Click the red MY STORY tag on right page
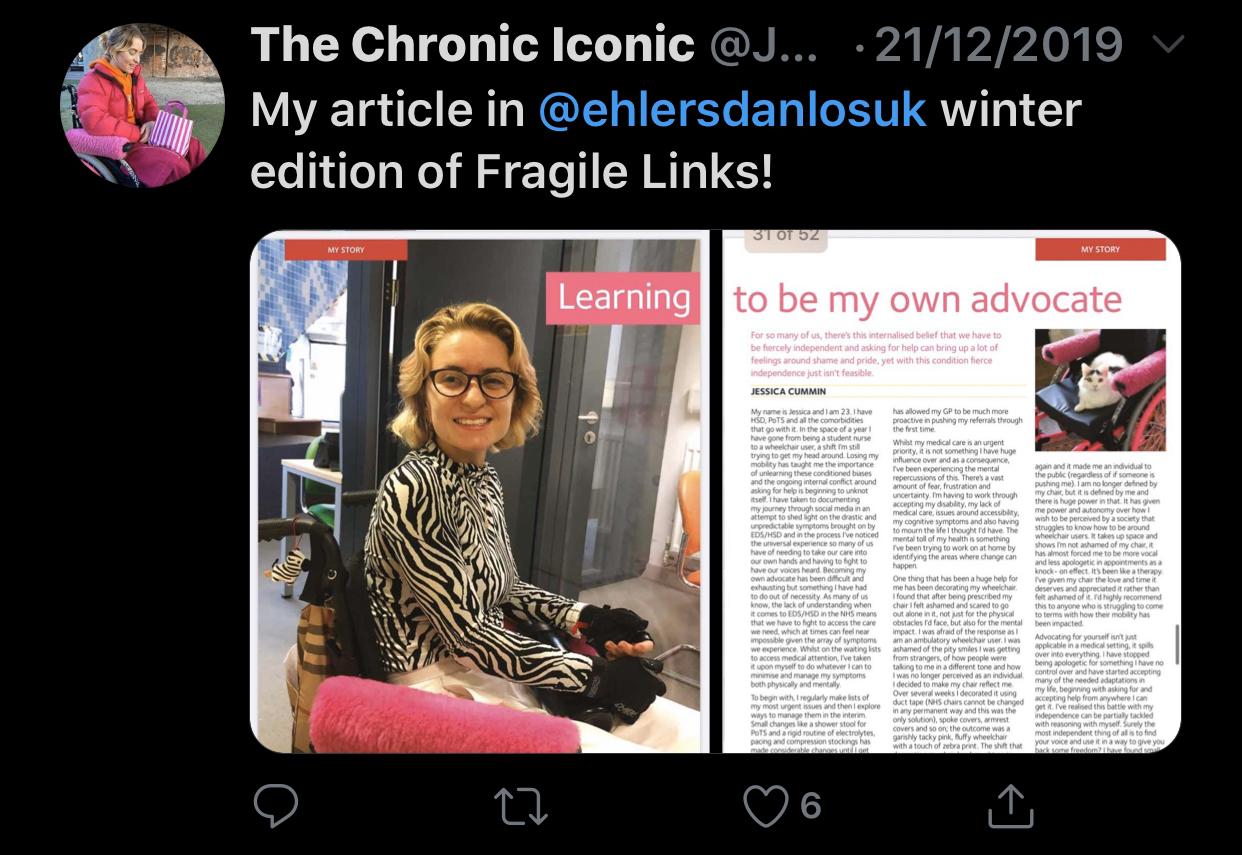This screenshot has width=1242, height=855. coord(1100,249)
